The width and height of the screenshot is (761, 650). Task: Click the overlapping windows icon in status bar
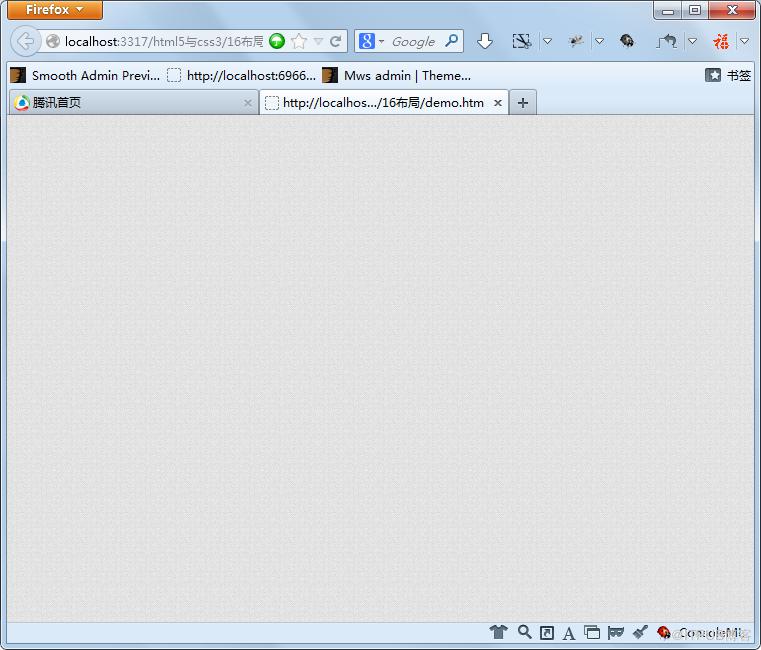click(592, 633)
